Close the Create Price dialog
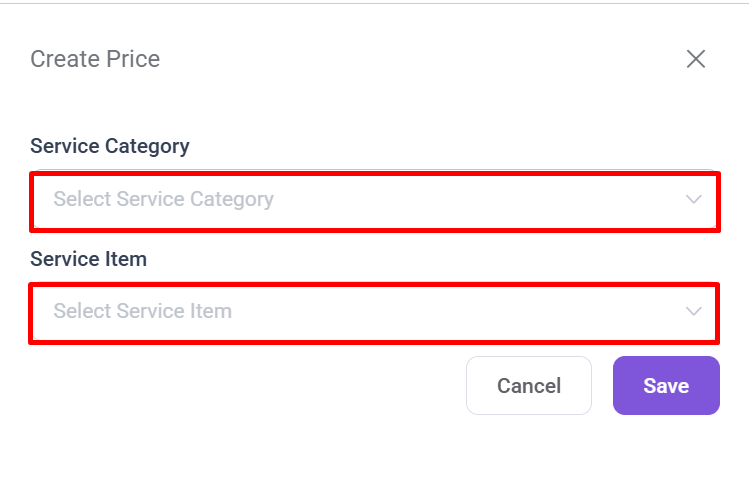749x504 pixels. tap(696, 59)
